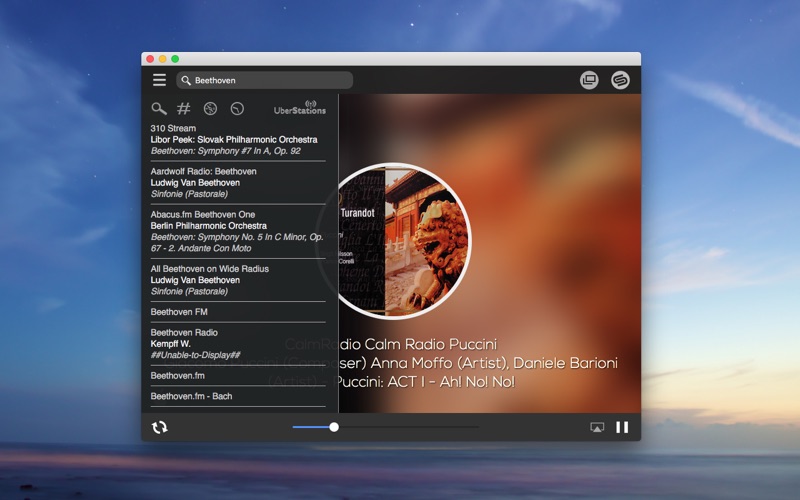Open the hamburger menu

click(x=159, y=80)
